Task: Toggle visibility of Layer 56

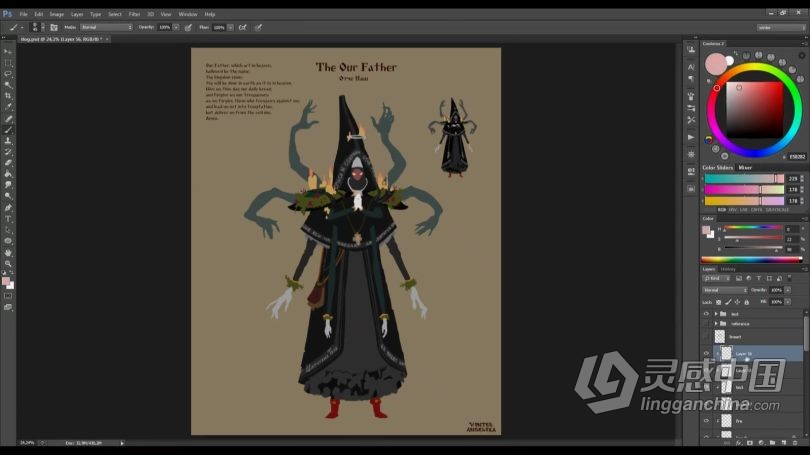Action: tap(706, 354)
